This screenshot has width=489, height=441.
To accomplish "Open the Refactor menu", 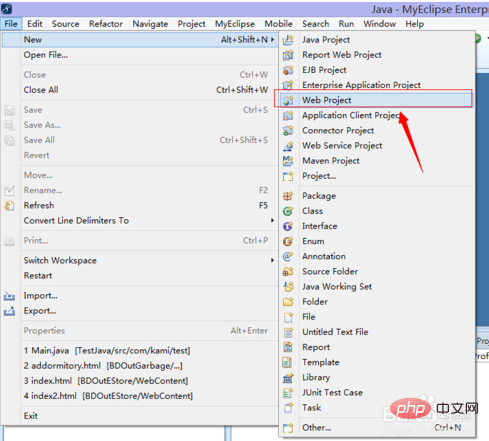I will pyautogui.click(x=106, y=24).
